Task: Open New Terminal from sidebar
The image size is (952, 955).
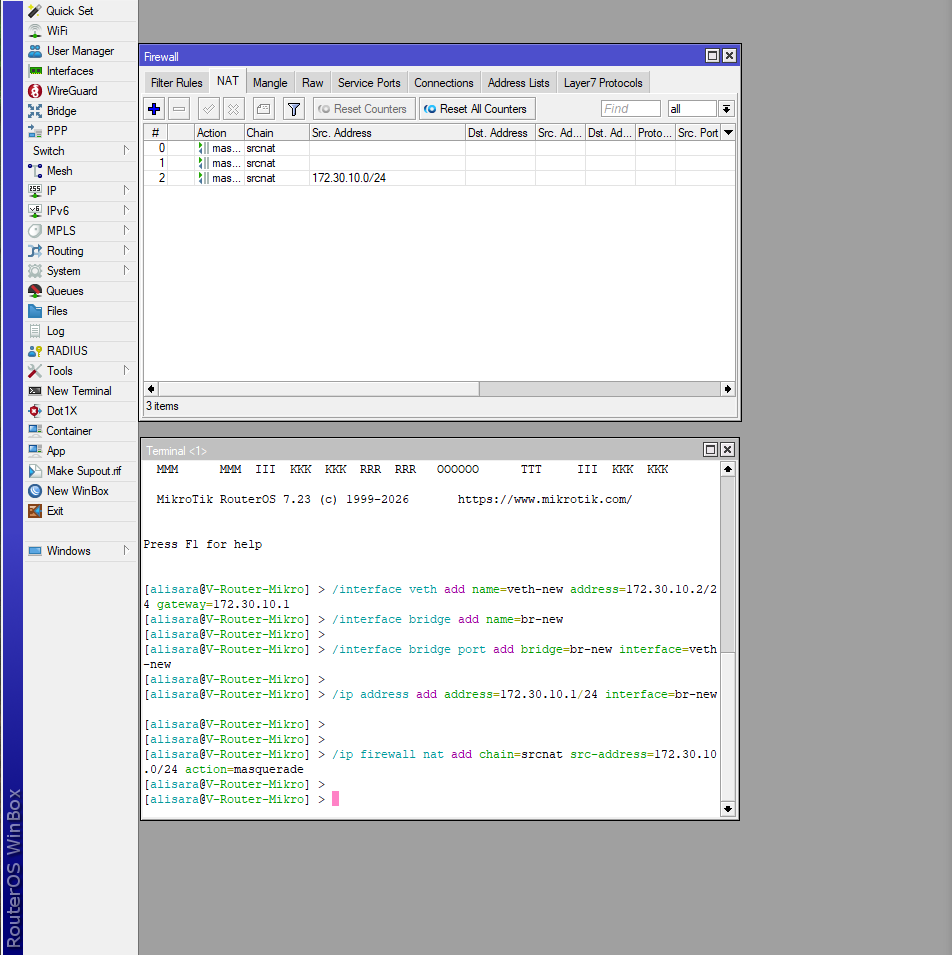Action: [x=80, y=391]
